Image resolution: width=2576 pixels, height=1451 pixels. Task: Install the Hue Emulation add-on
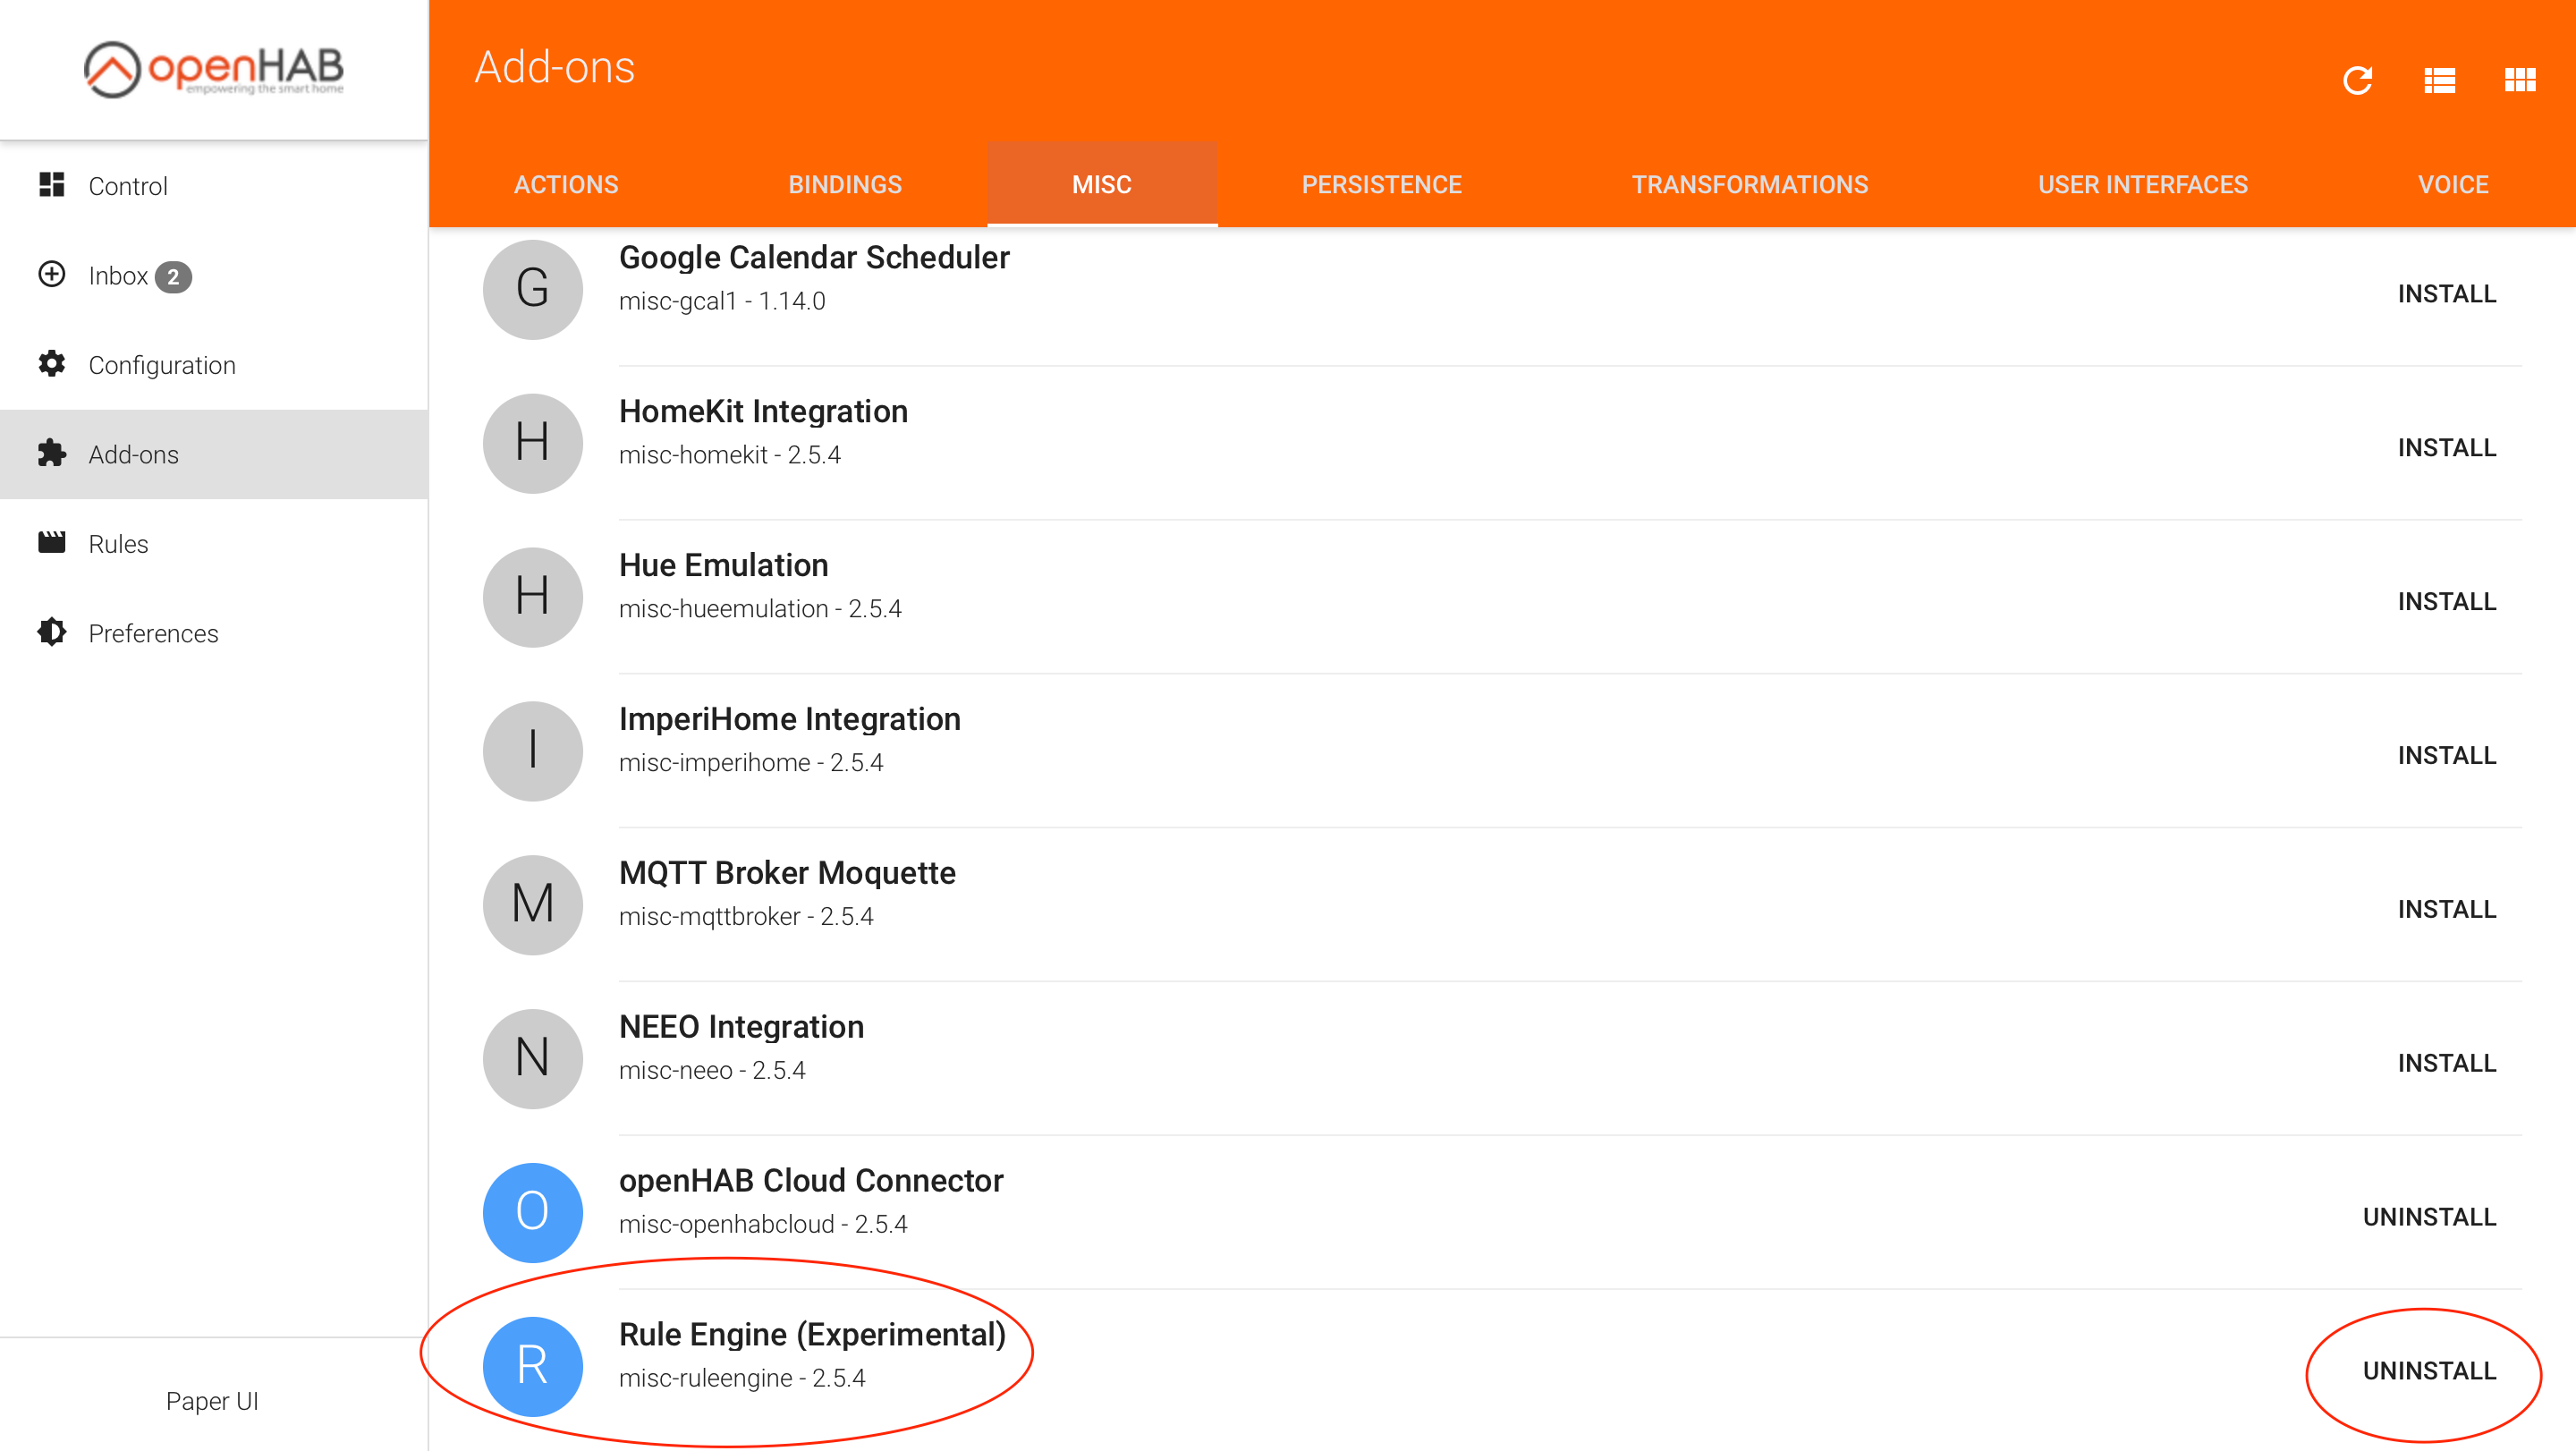[2446, 602]
